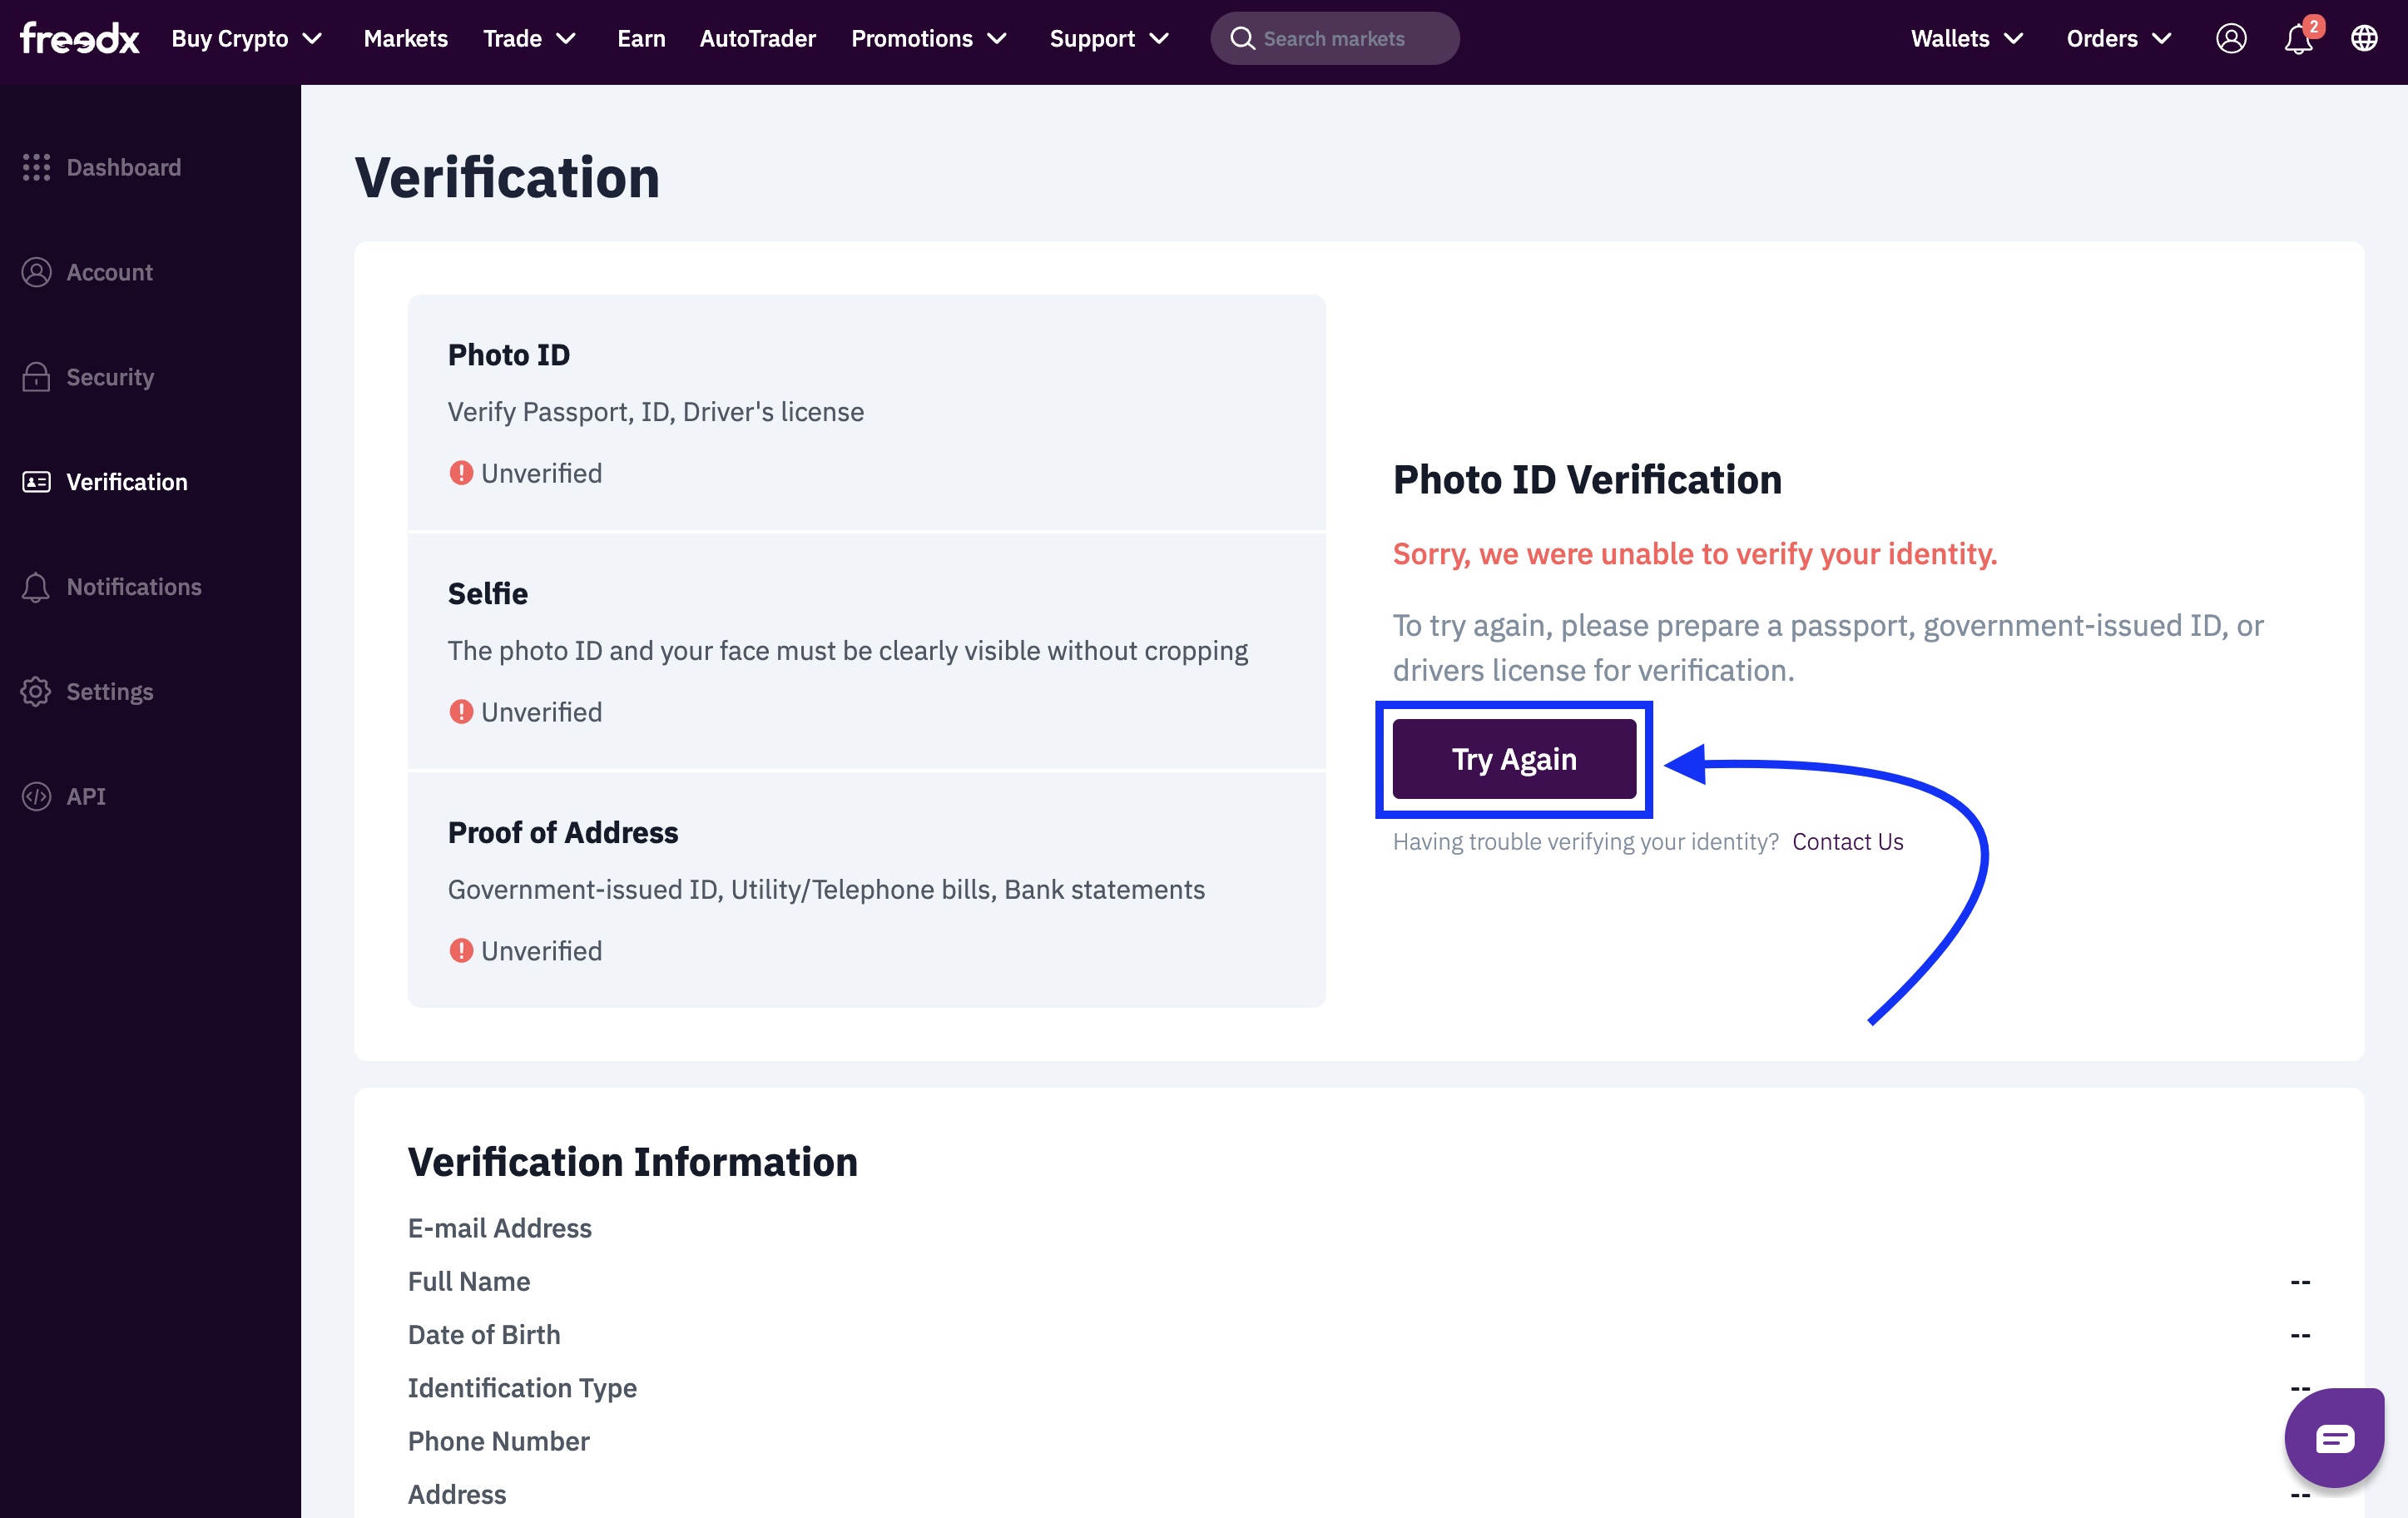Image resolution: width=2408 pixels, height=1518 pixels.
Task: Click the API code icon
Action: pos(36,796)
